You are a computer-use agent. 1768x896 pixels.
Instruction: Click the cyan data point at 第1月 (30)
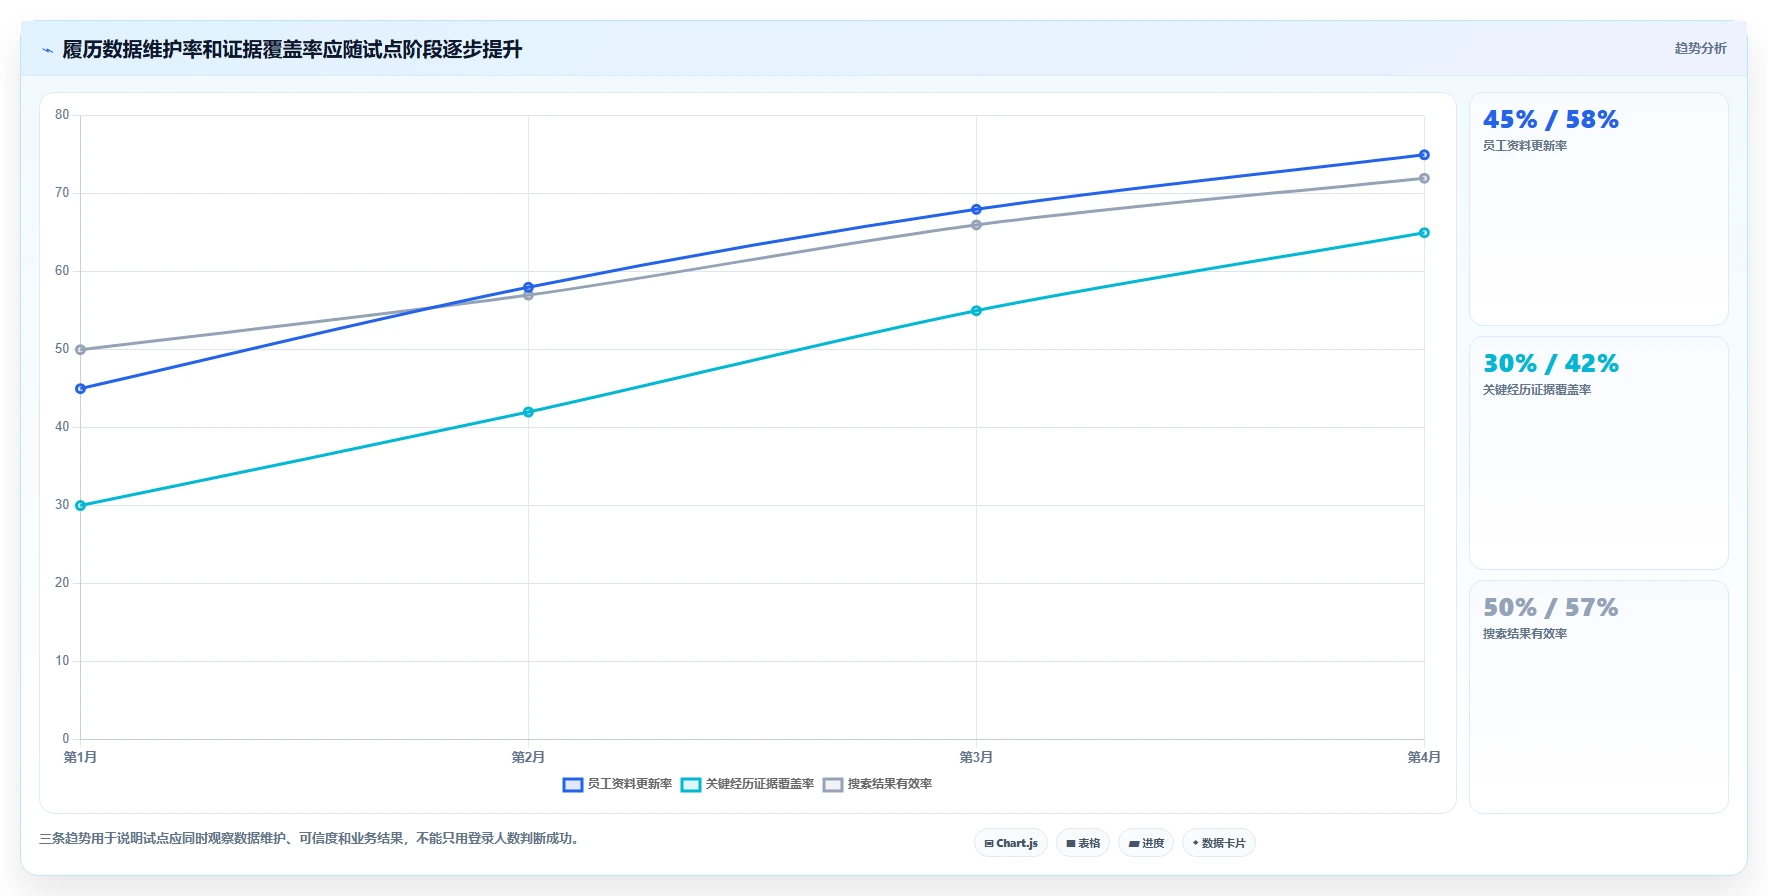click(81, 506)
